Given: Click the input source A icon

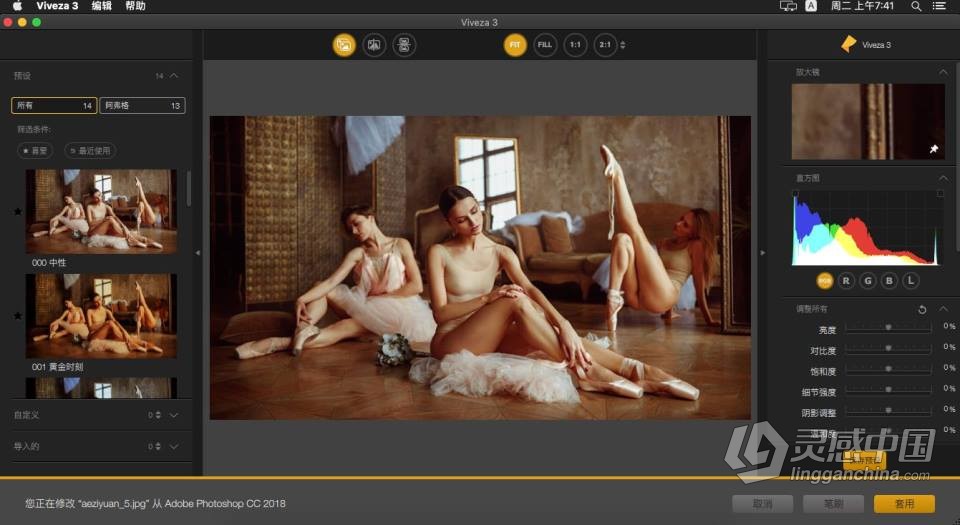Looking at the screenshot, I should (811, 6).
